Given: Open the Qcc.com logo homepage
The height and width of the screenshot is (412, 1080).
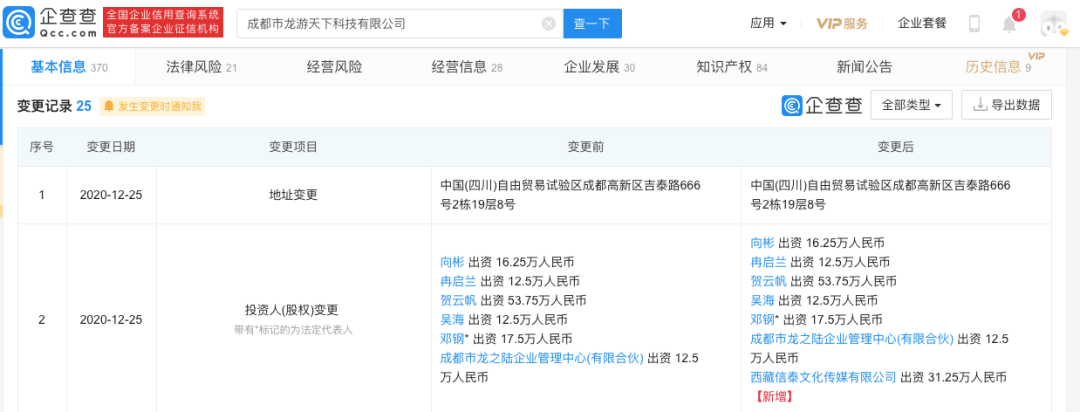Looking at the screenshot, I should tap(50, 23).
